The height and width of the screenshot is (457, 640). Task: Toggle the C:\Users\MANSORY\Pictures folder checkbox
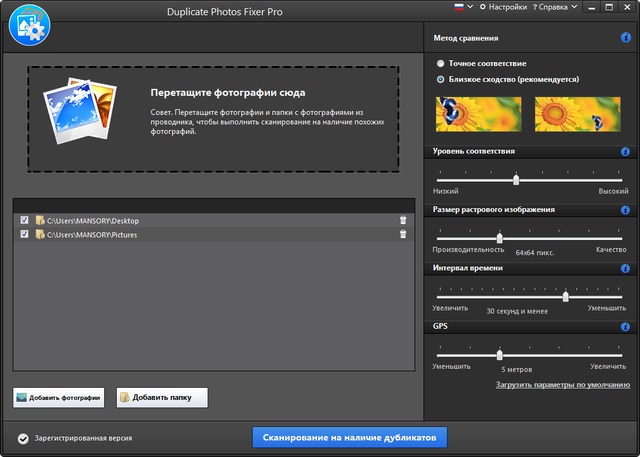tap(25, 234)
